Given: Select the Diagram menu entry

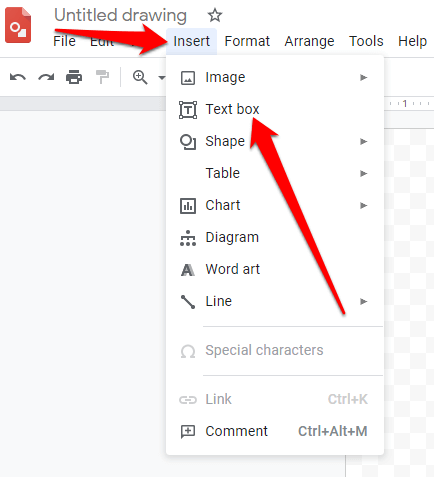Looking at the screenshot, I should click(x=275, y=238).
